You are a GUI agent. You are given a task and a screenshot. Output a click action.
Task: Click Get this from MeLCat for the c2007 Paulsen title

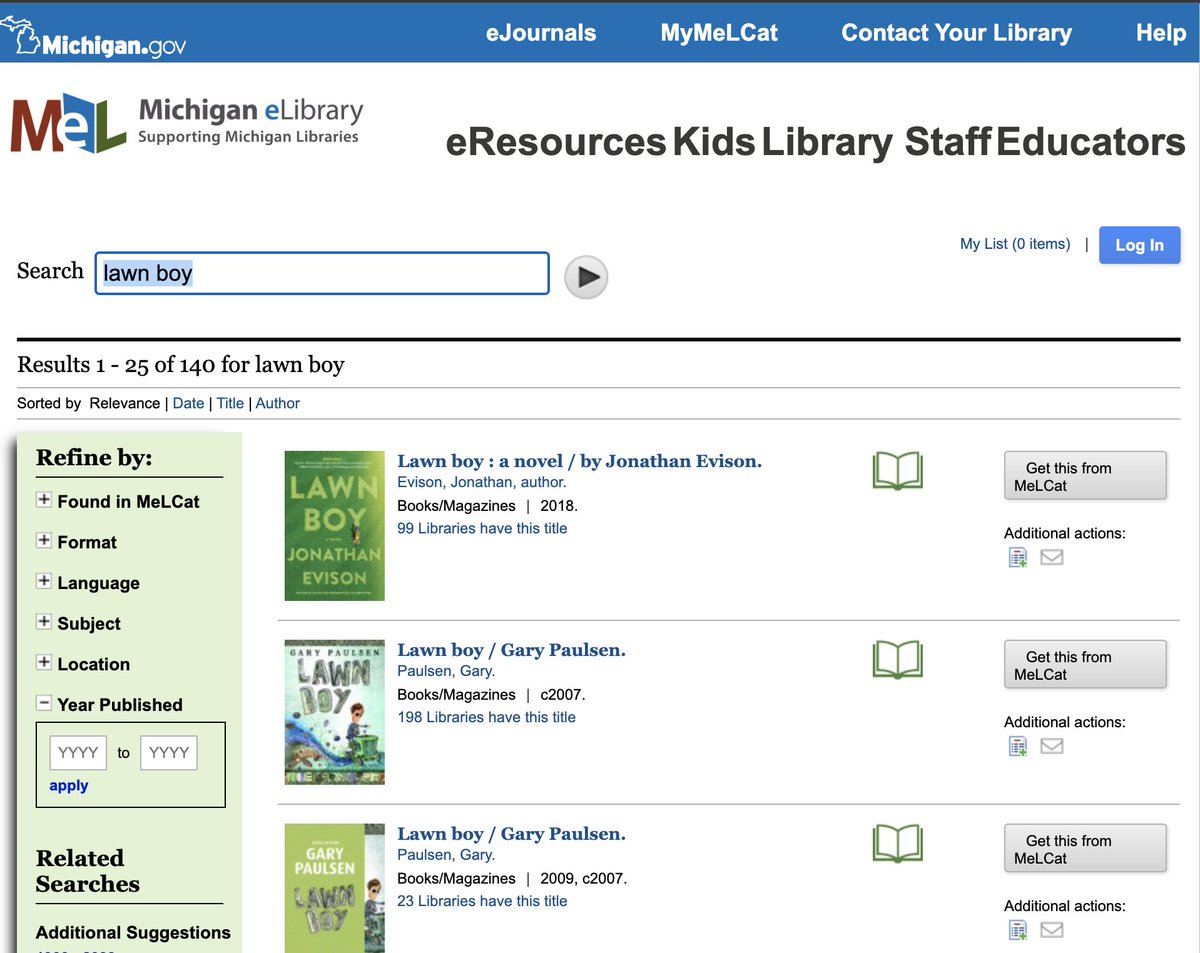click(1085, 665)
